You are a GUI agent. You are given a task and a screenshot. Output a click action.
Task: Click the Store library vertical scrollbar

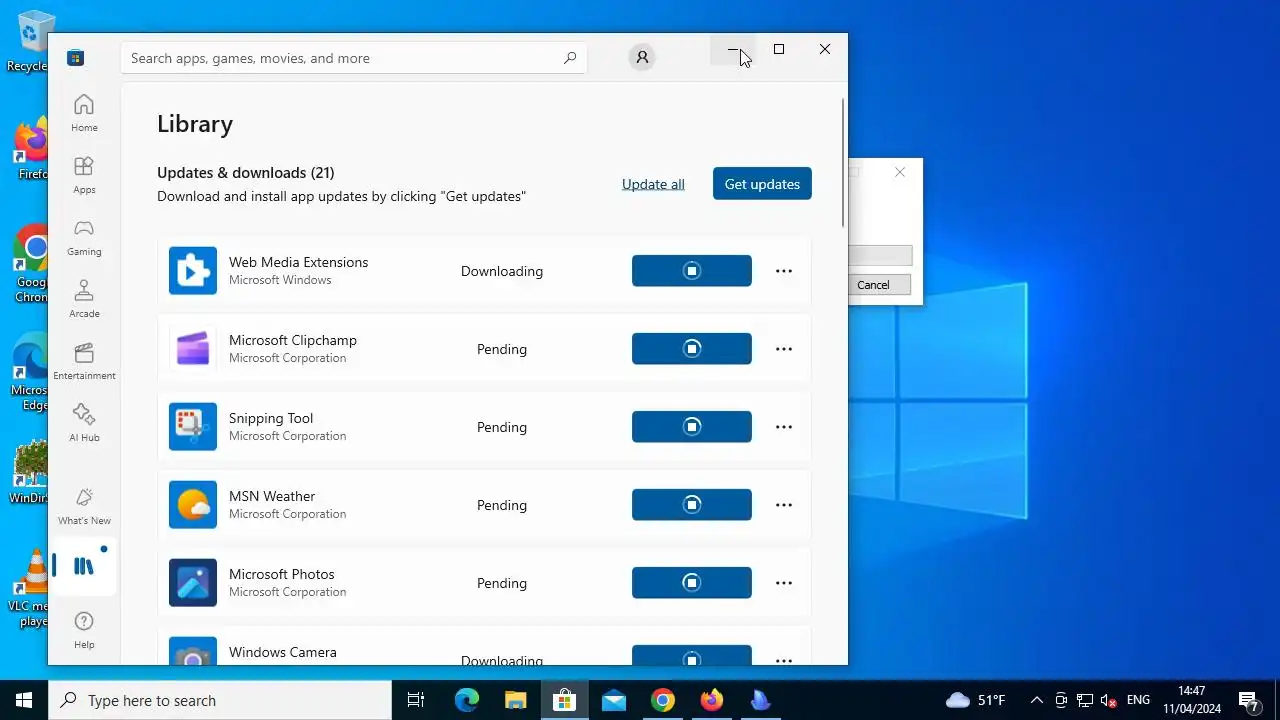tap(843, 163)
